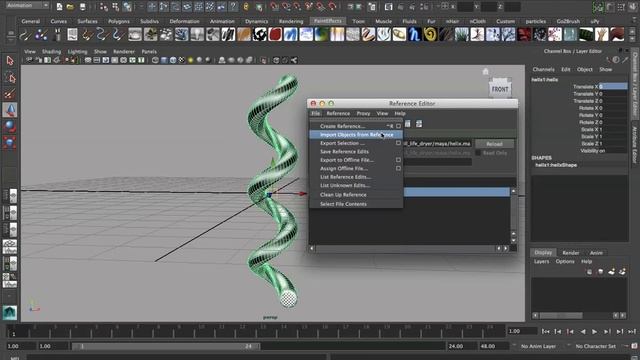Click the question mark status line icon
Viewport: 640px width, 360px height.
[x=233, y=7]
